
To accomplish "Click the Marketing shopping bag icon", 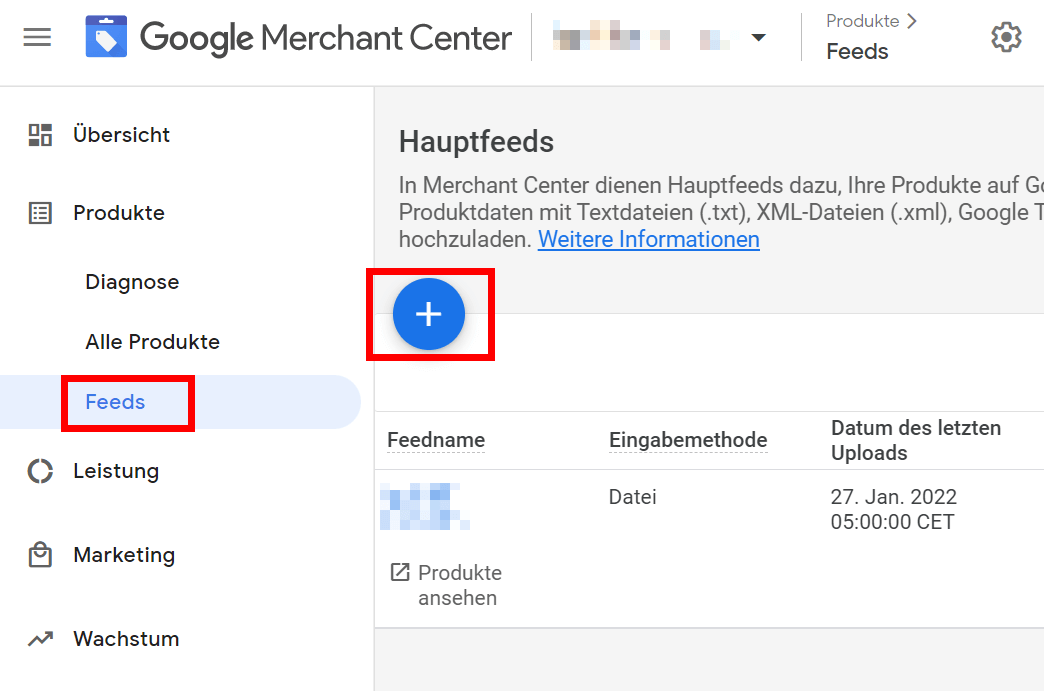I will 40,555.
